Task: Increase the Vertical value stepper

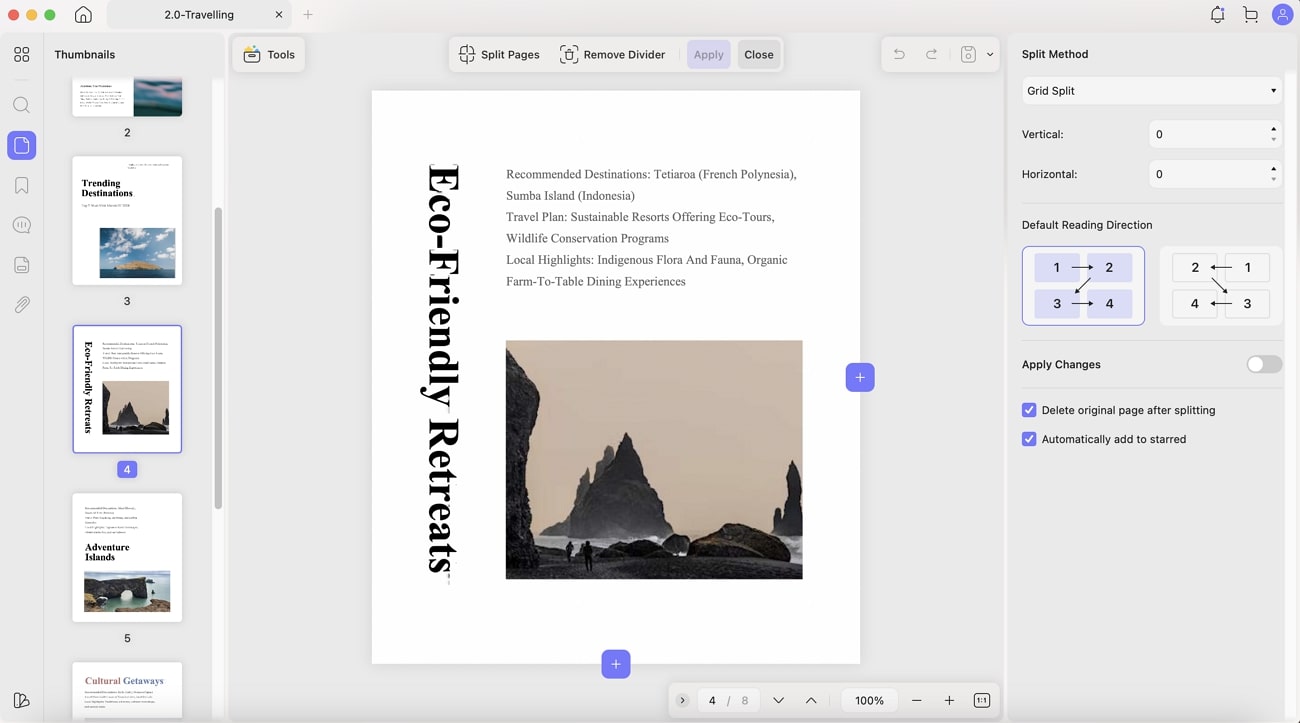Action: (1273, 129)
